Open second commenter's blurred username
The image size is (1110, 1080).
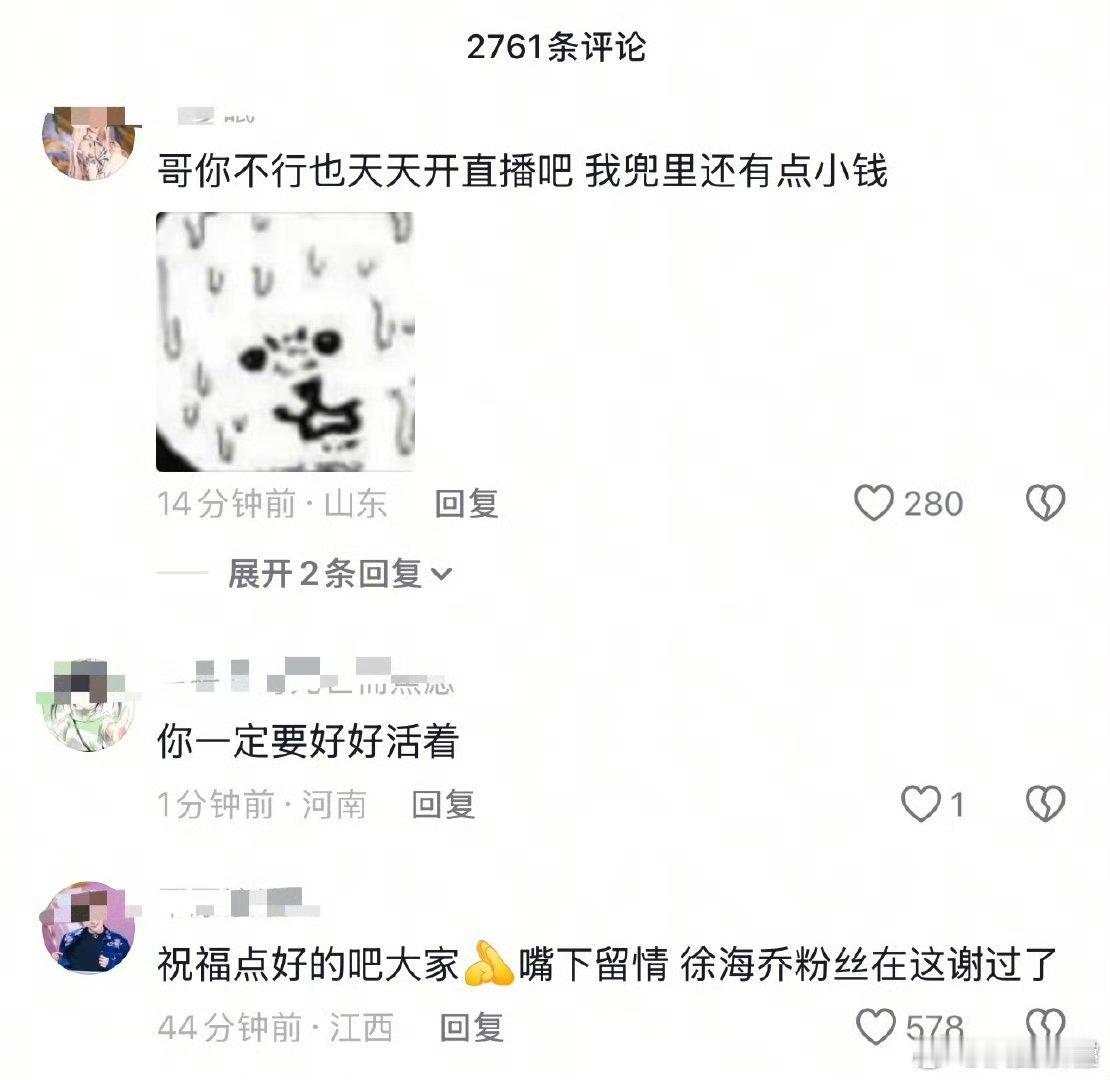point(308,676)
